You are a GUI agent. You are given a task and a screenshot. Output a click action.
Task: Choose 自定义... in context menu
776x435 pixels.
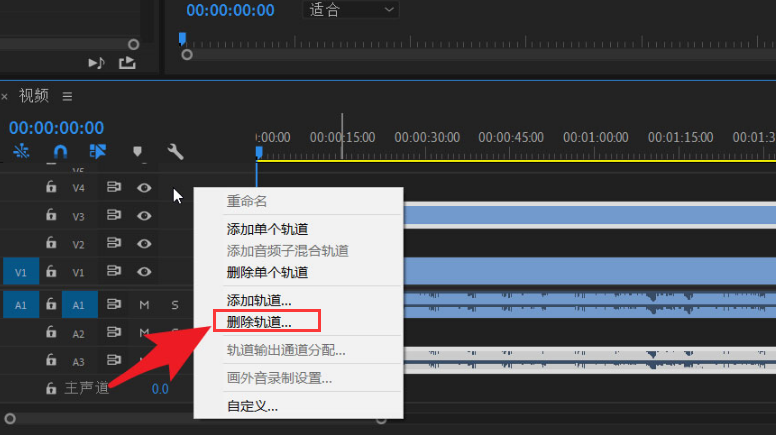(x=252, y=406)
